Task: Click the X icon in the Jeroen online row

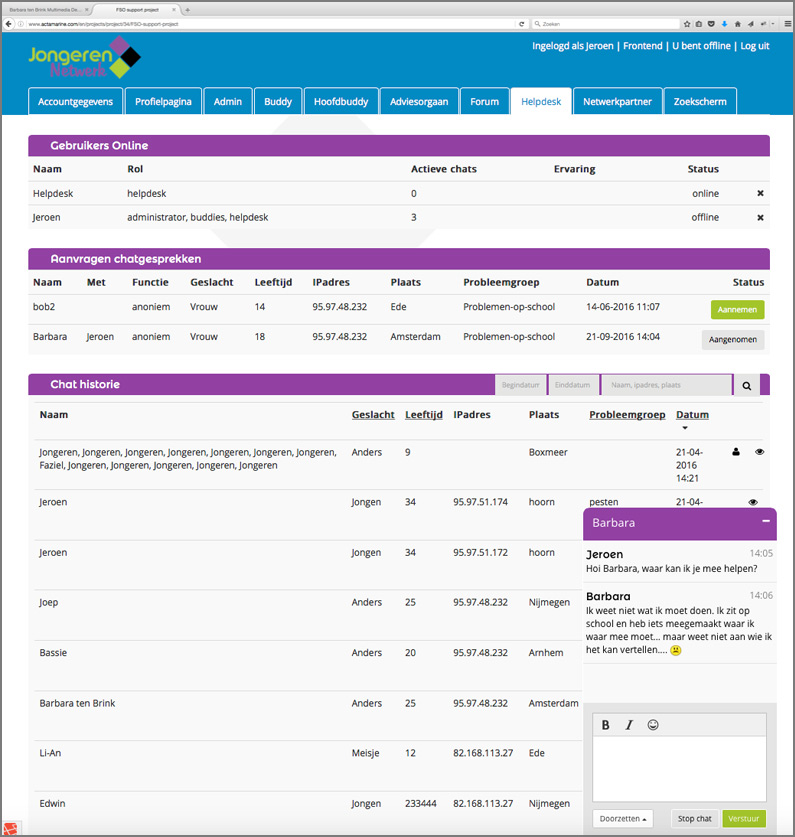Action: point(760,217)
